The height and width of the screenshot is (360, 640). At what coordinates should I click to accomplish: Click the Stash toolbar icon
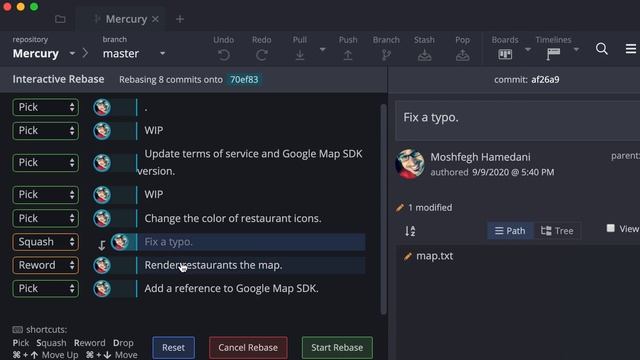(x=424, y=55)
